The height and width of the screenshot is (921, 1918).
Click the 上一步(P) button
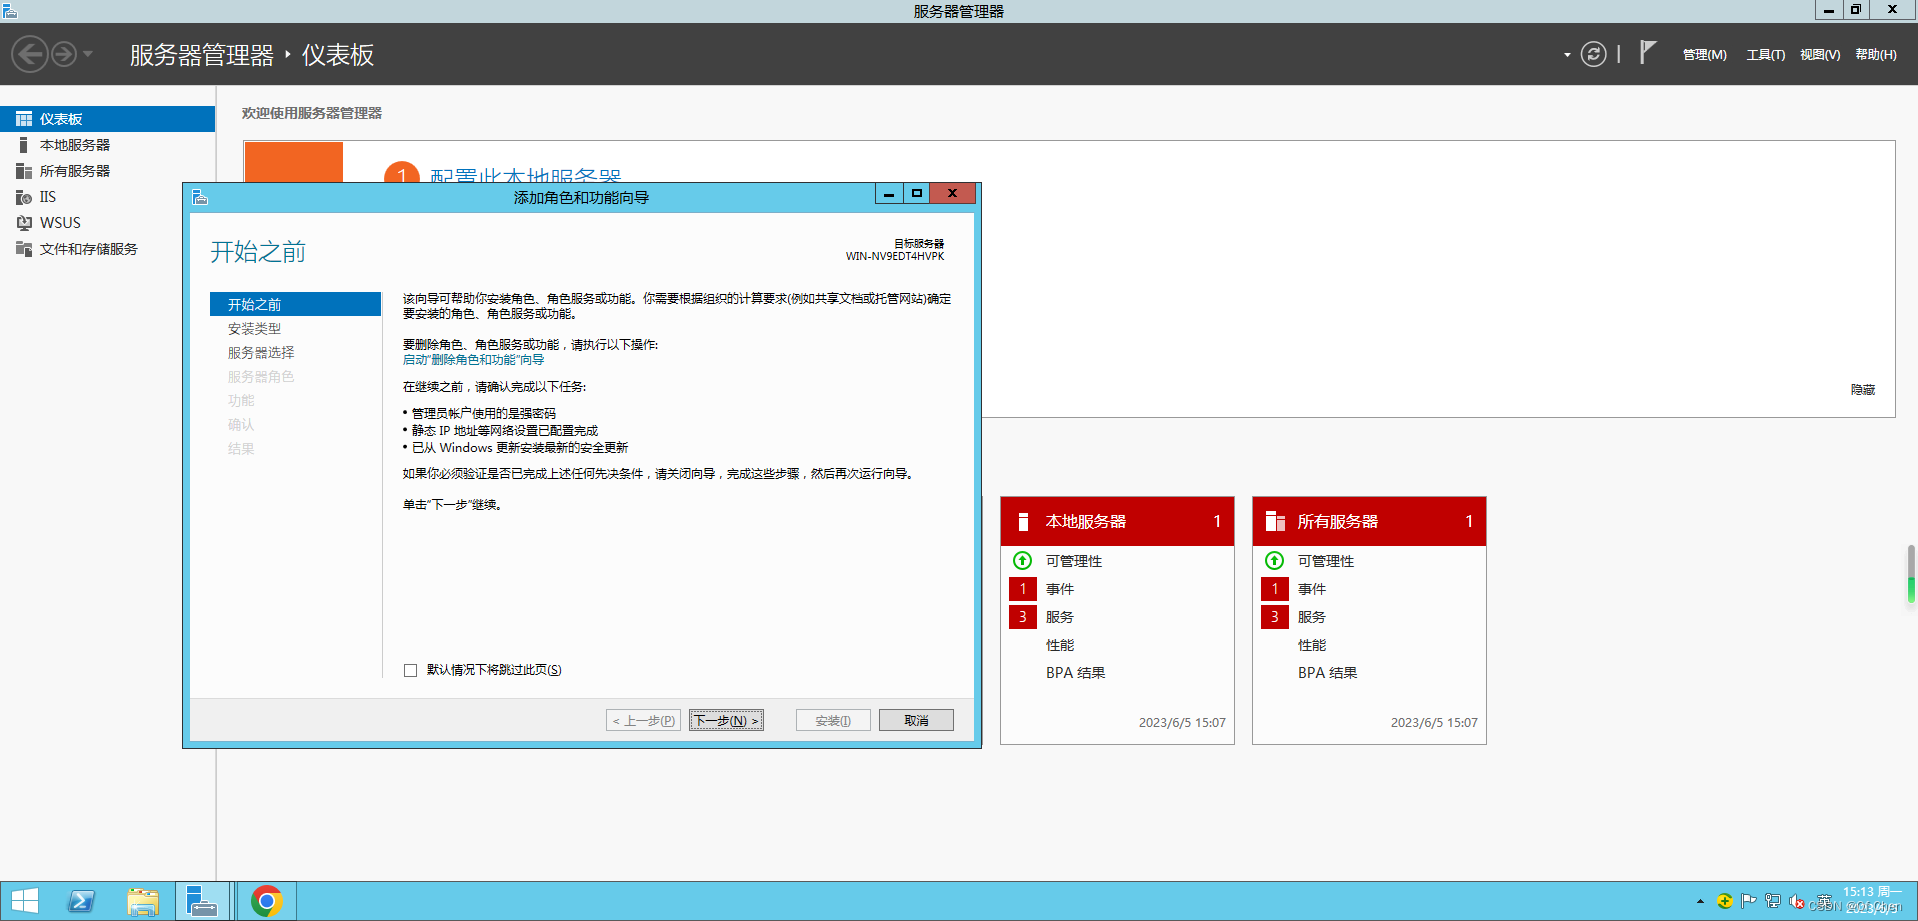[x=644, y=720]
